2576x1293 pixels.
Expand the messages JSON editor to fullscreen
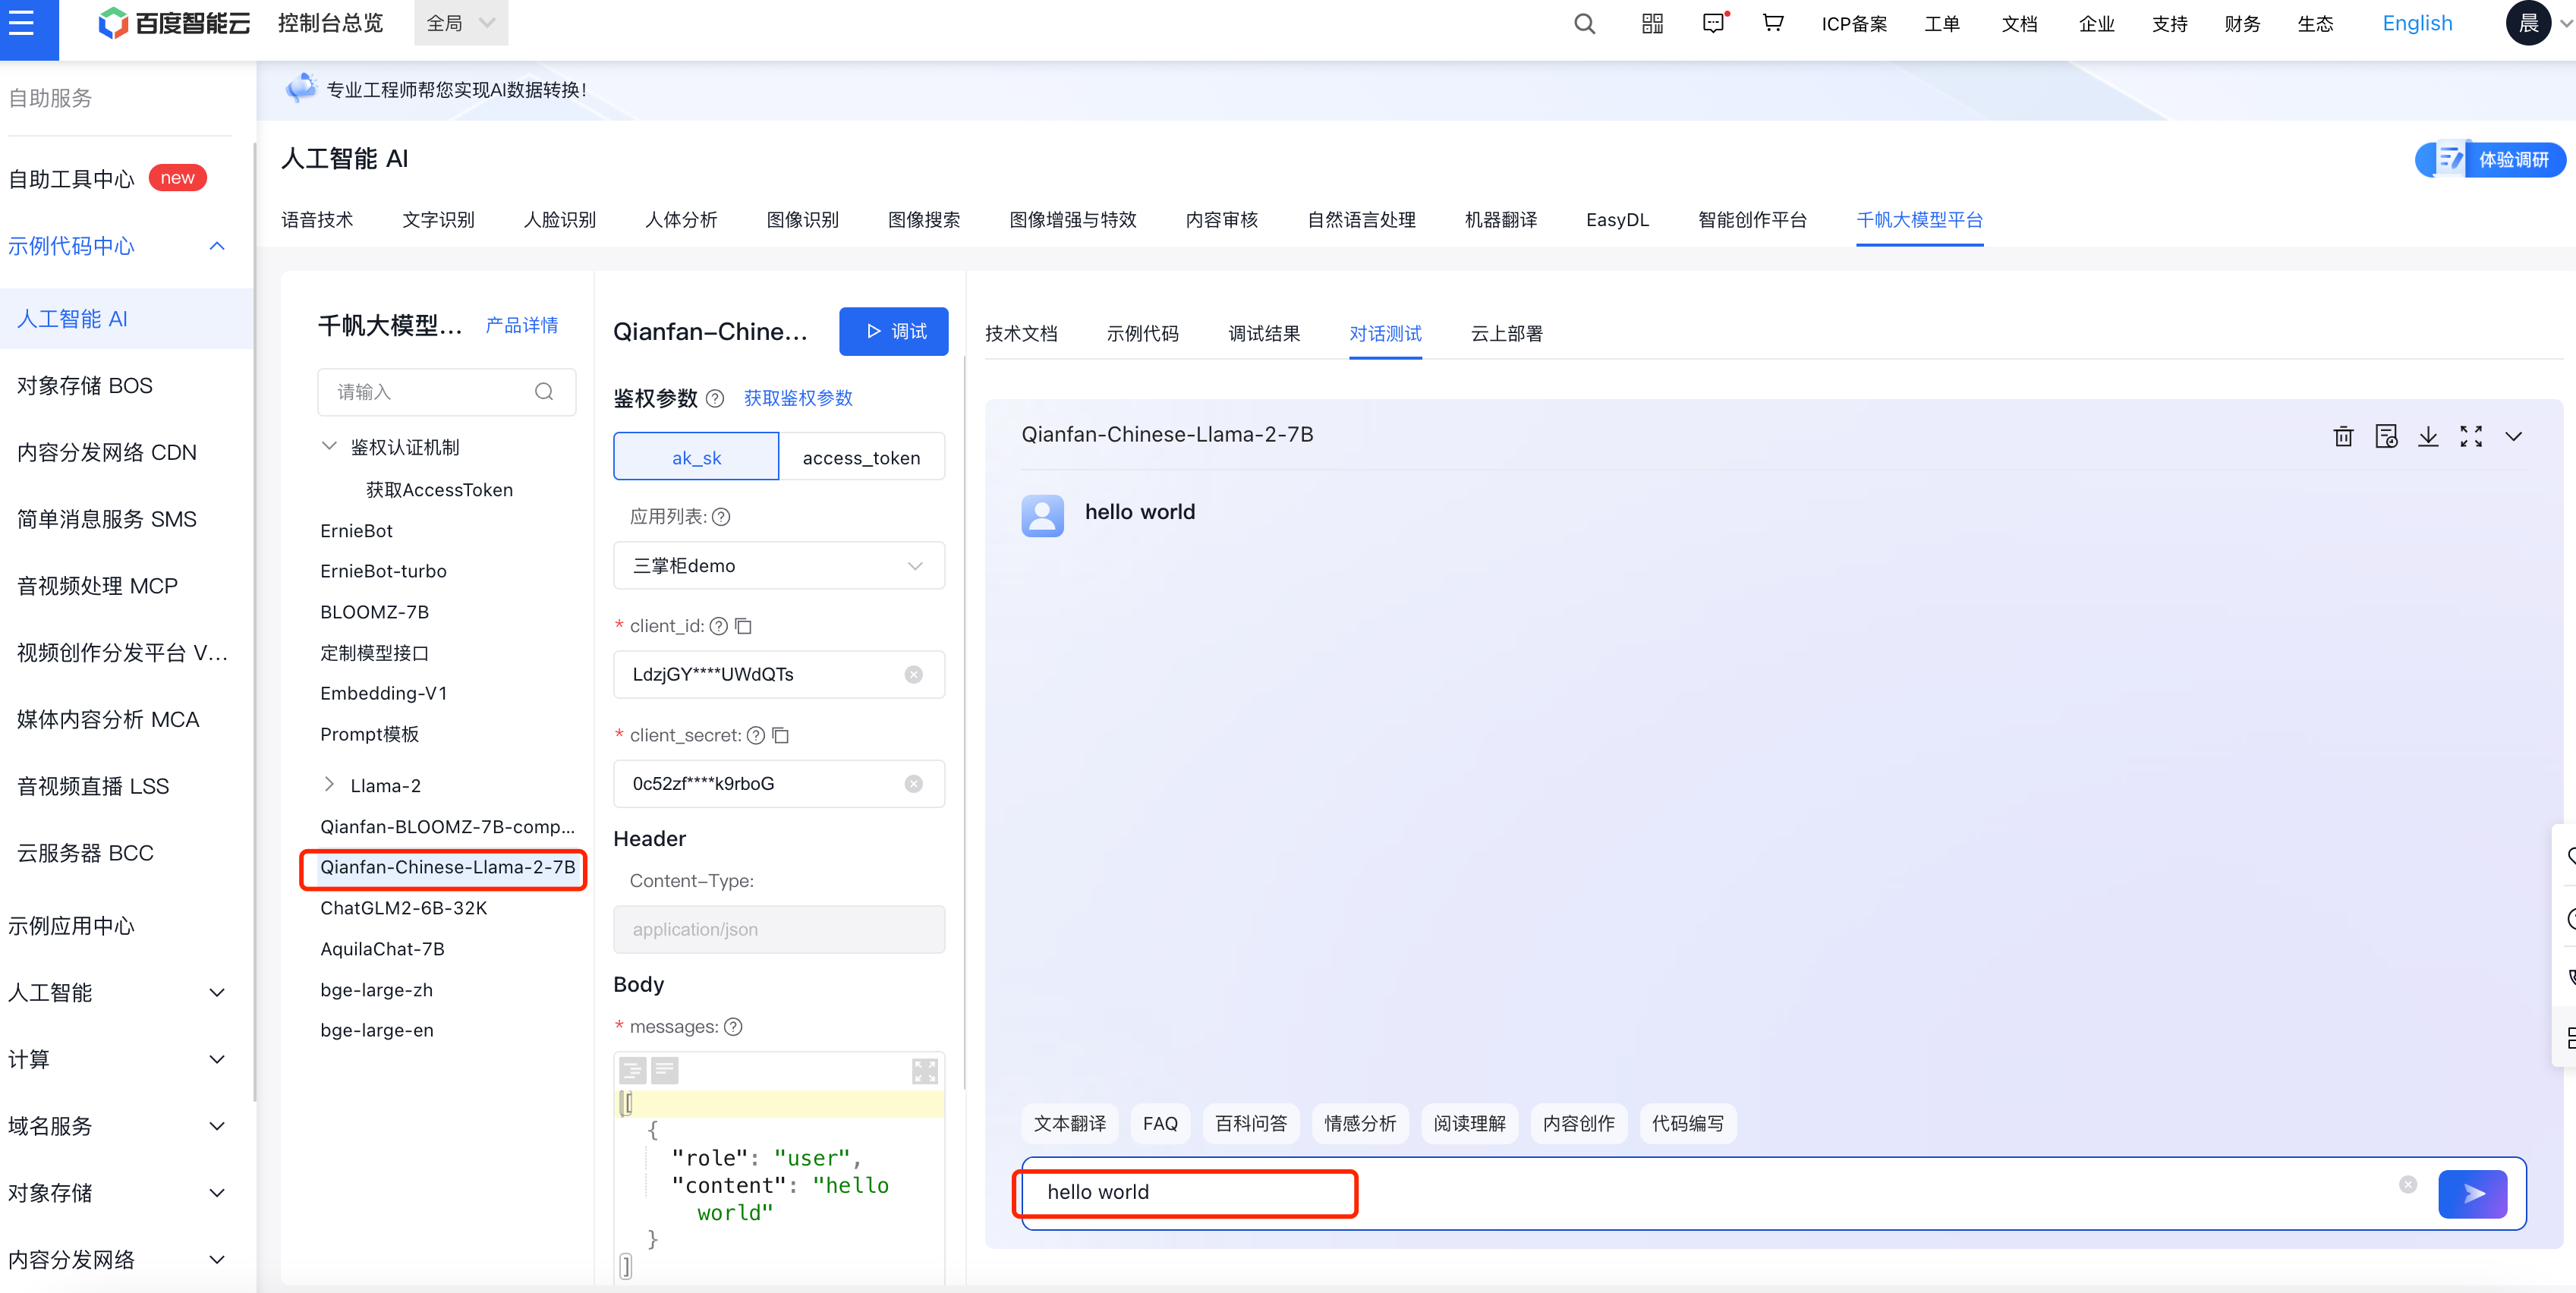coord(924,1071)
